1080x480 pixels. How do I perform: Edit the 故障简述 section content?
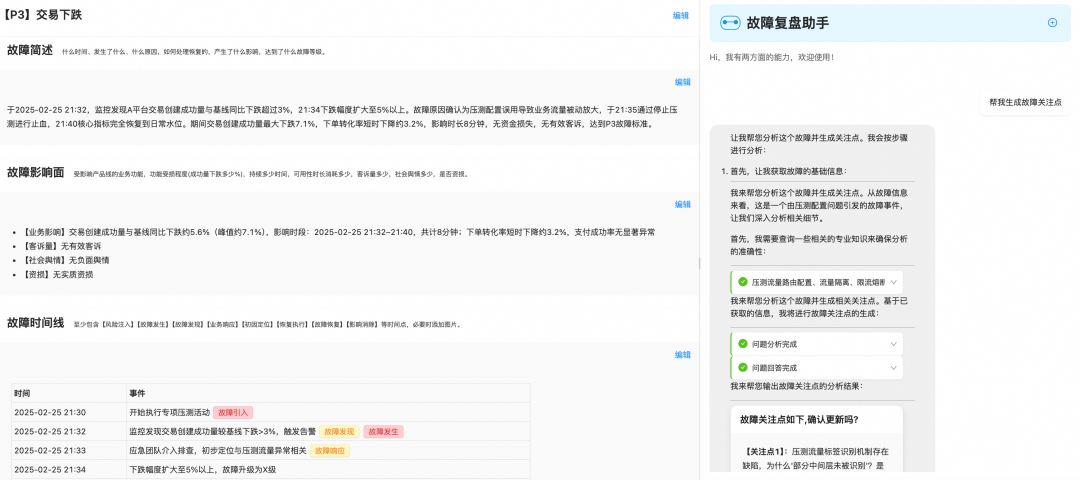[x=682, y=82]
